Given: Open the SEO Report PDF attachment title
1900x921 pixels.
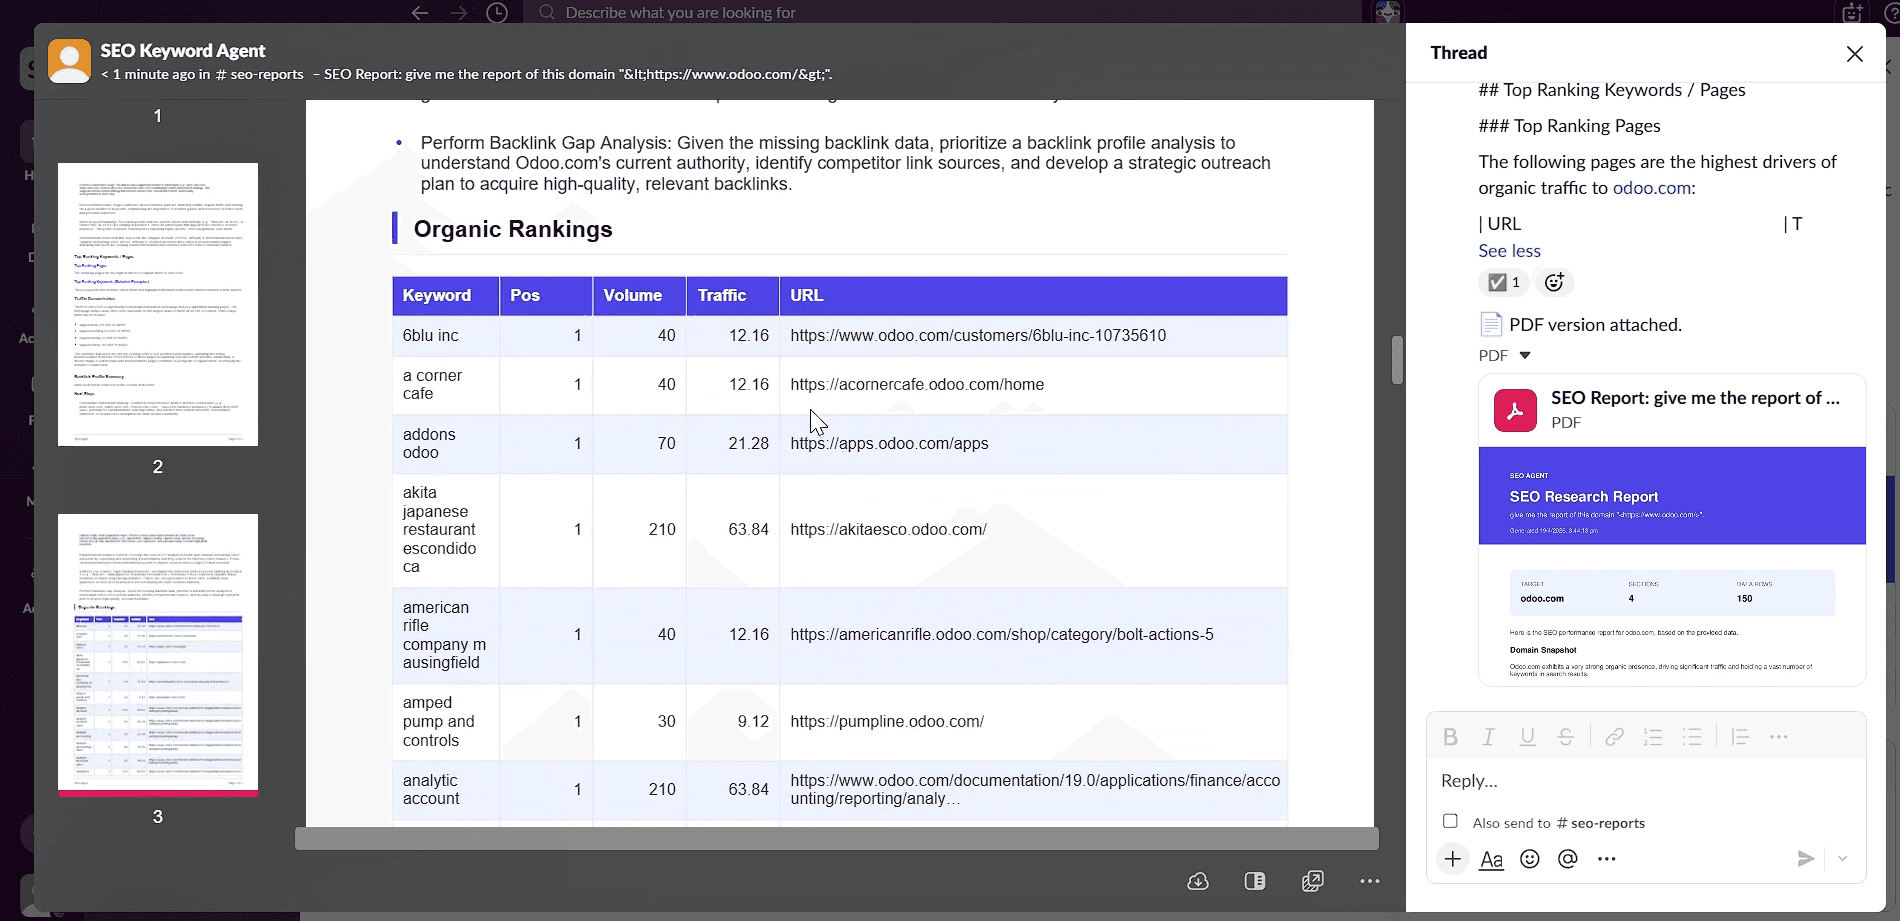Looking at the screenshot, I should click(x=1695, y=398).
